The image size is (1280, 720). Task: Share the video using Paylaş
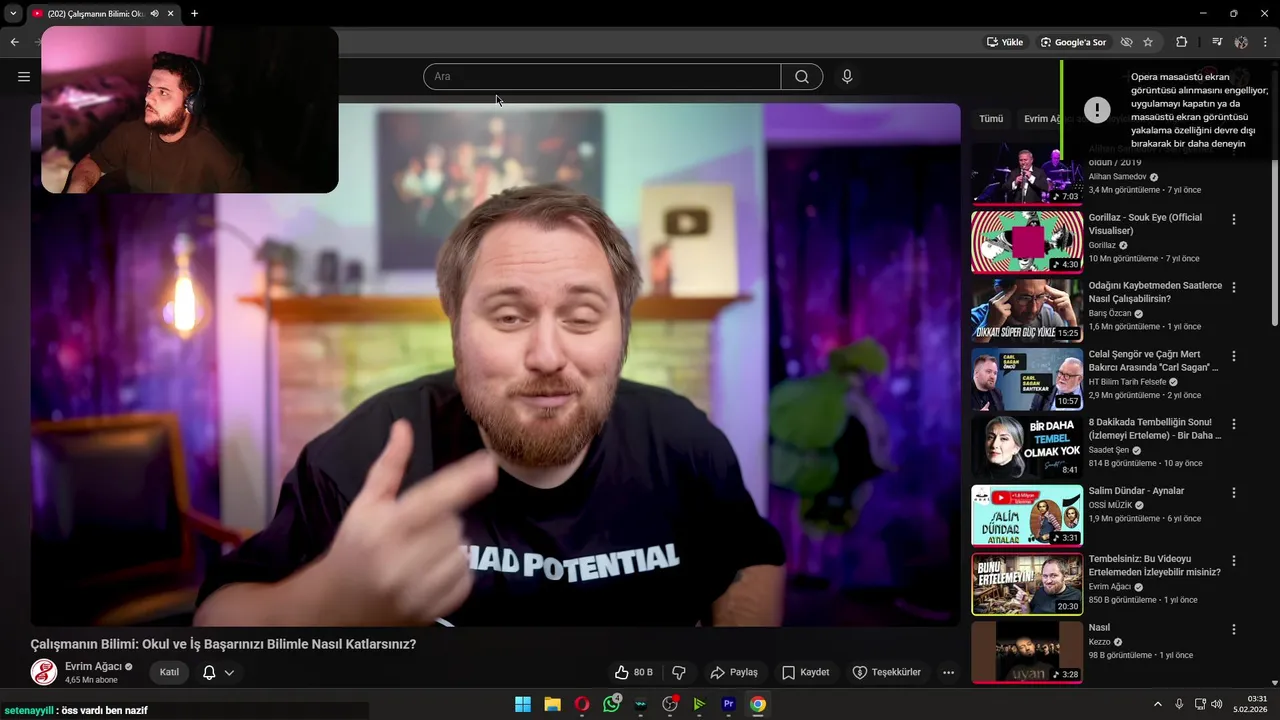(734, 672)
